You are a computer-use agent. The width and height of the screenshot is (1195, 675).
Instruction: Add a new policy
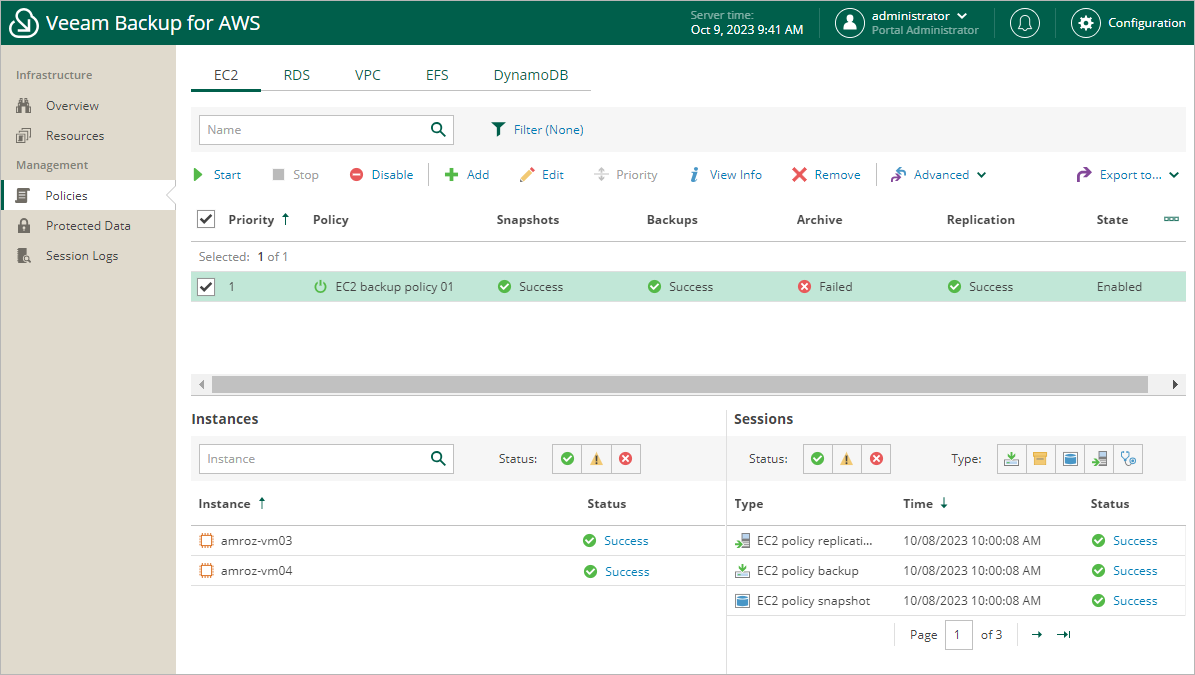tap(466, 174)
